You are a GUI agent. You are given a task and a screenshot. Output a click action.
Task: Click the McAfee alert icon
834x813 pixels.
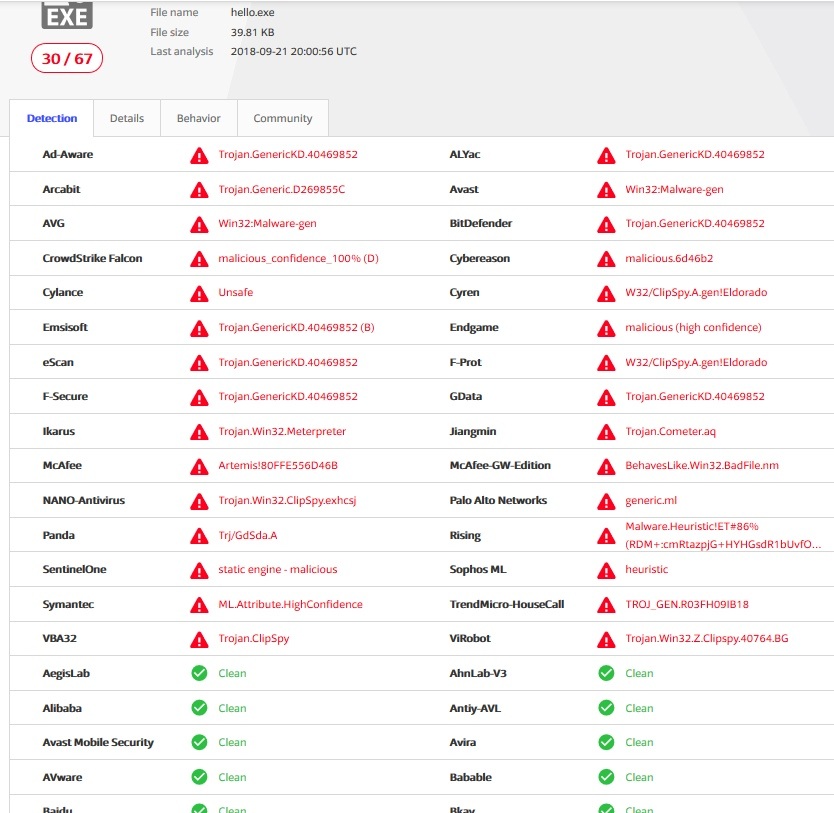point(199,466)
